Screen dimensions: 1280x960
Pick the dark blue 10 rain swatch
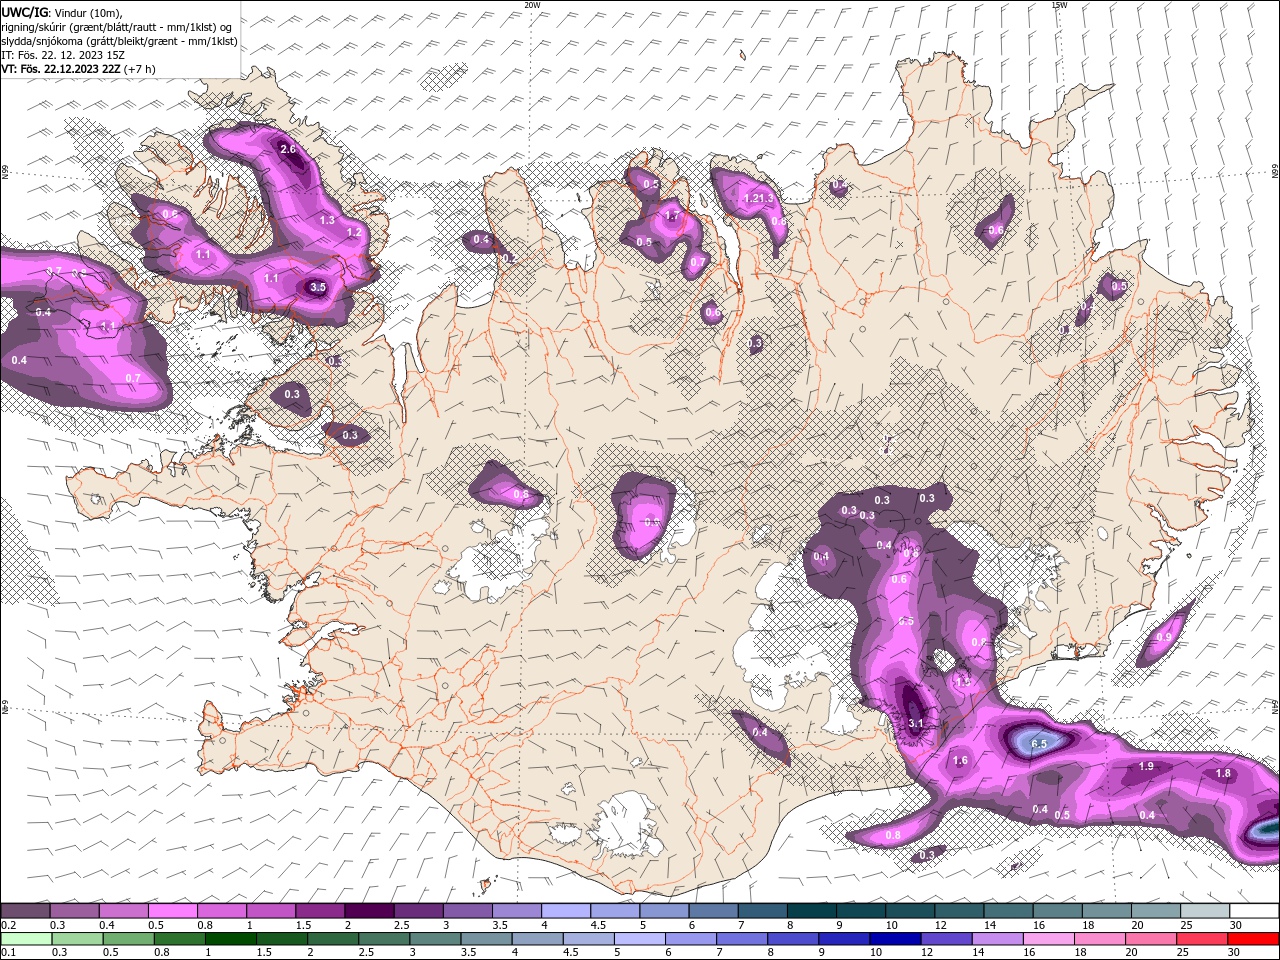click(893, 939)
